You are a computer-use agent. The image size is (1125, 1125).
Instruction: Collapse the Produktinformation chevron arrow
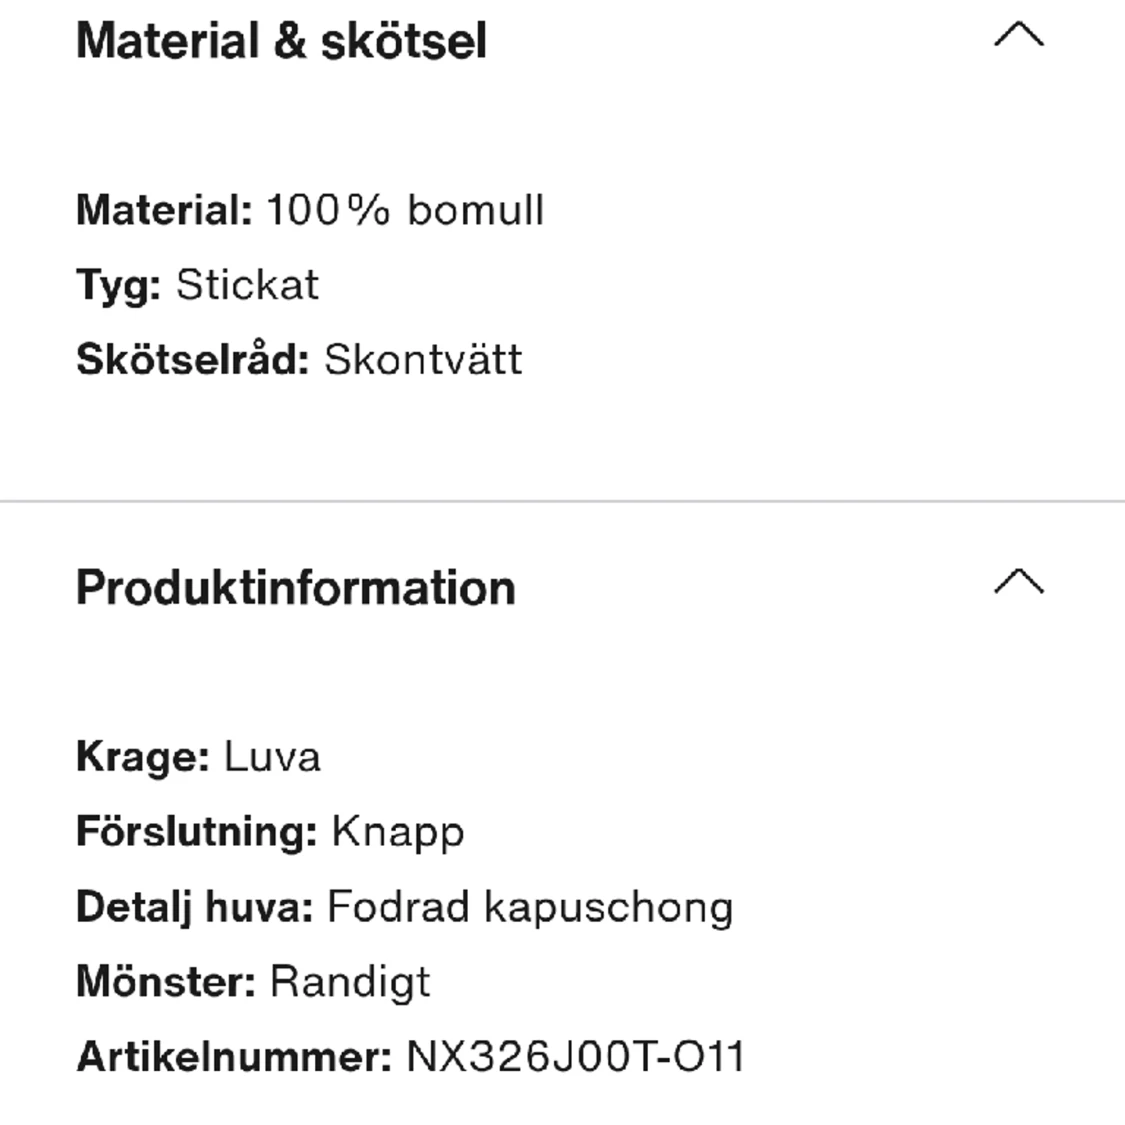tap(1018, 582)
